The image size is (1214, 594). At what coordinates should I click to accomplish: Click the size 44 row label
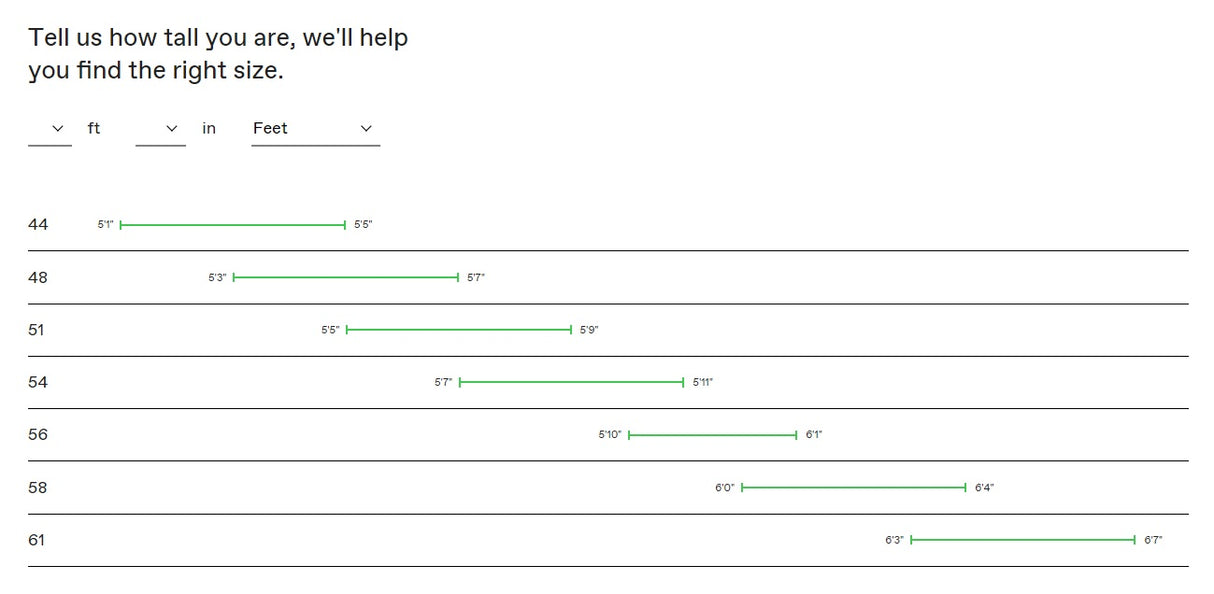point(38,225)
